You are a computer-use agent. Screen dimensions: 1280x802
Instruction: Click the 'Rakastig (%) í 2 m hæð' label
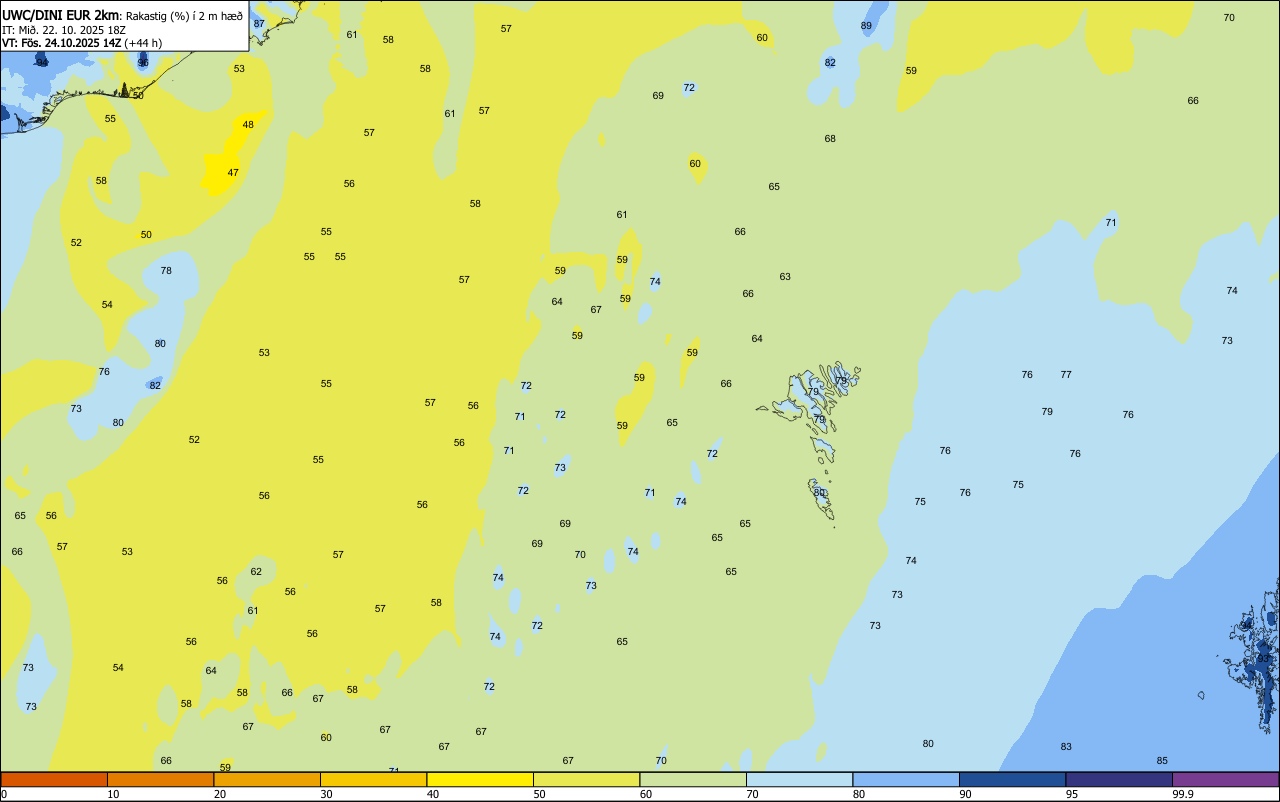[183, 15]
